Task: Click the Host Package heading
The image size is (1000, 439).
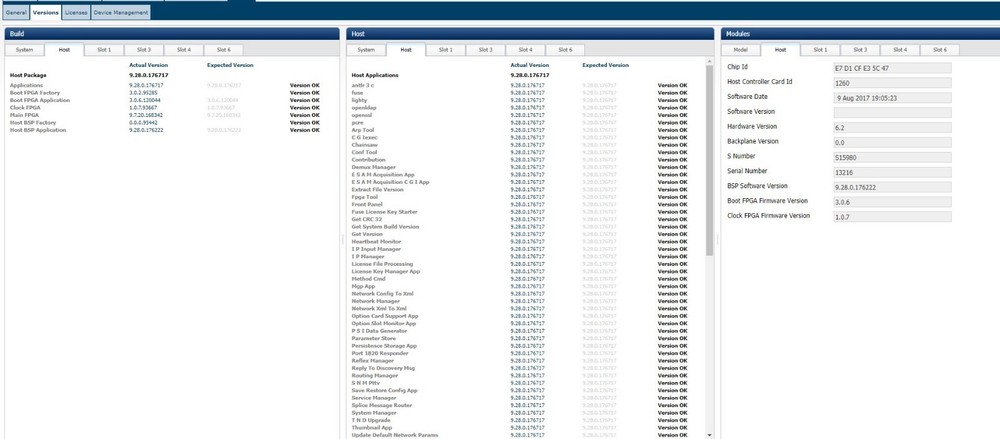Action: [x=28, y=75]
